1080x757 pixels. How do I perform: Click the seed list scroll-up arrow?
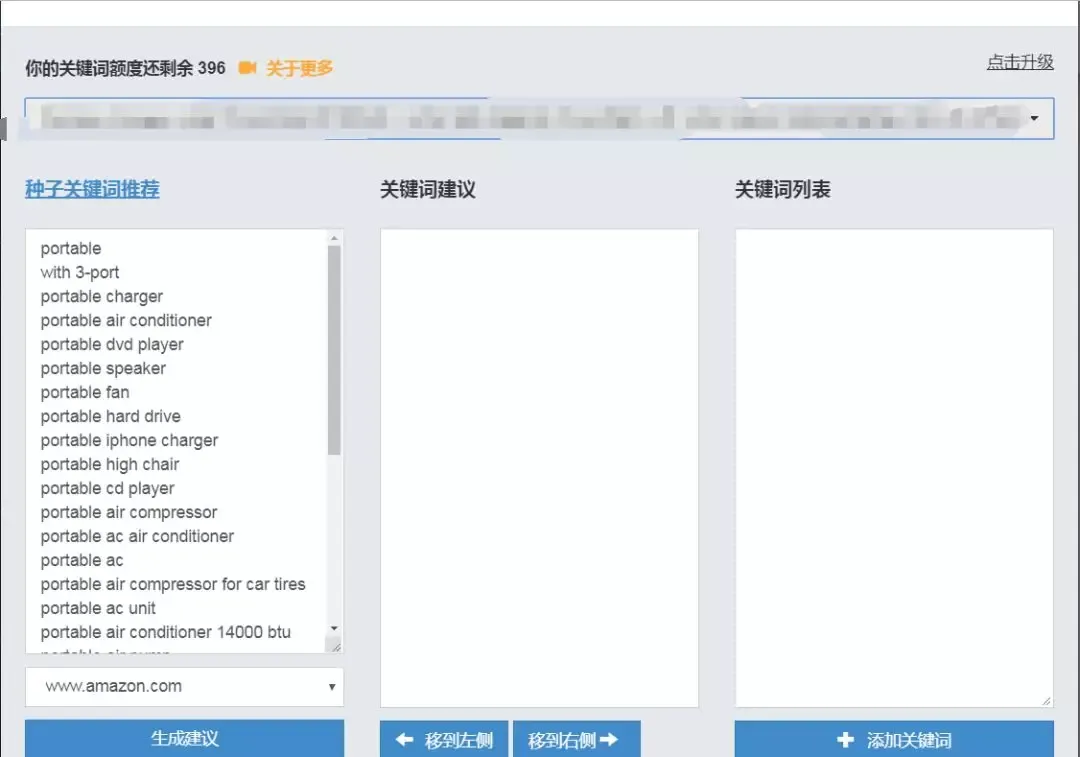[334, 238]
